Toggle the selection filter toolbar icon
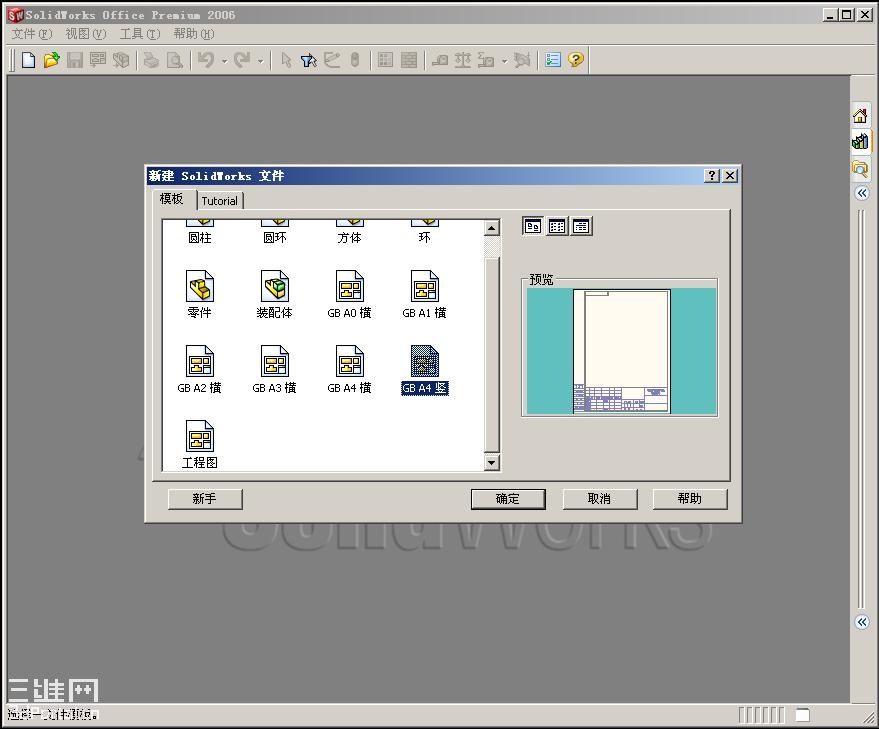Viewport: 879px width, 729px height. [x=309, y=59]
